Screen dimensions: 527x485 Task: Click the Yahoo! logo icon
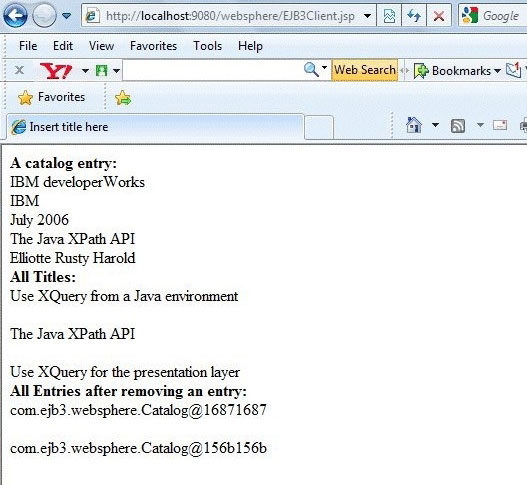pos(56,71)
